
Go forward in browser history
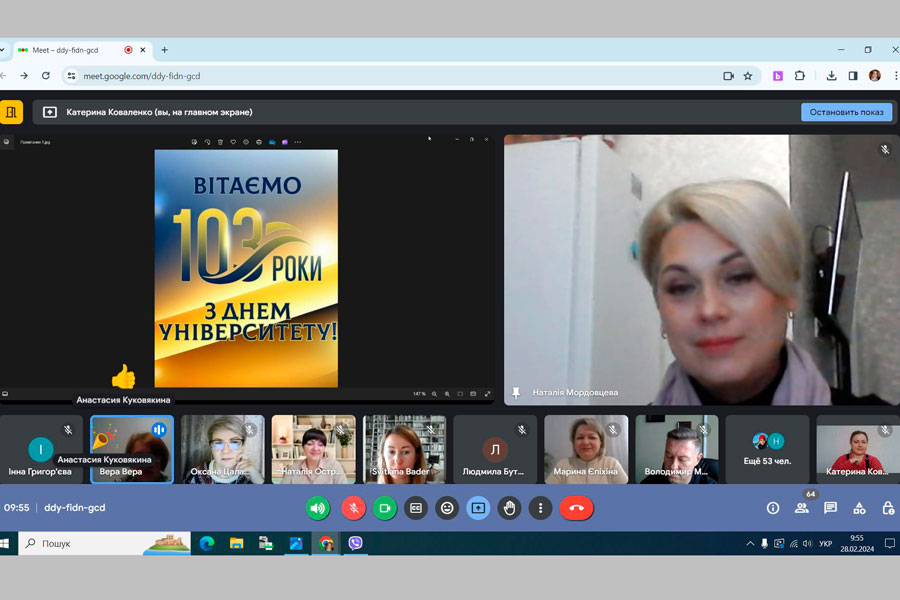(24, 76)
